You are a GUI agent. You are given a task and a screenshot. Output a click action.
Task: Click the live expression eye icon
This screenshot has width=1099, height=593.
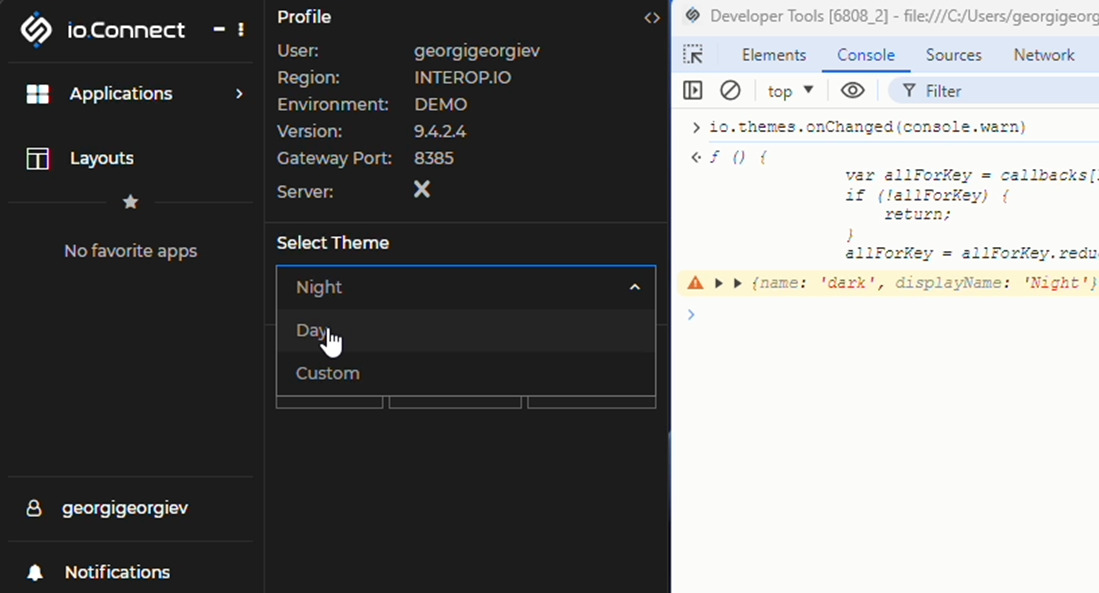pos(852,91)
